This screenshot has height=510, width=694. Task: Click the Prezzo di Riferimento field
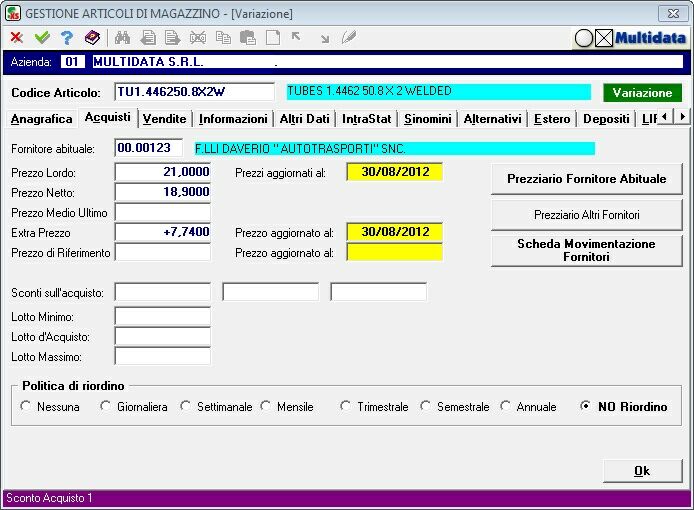162,252
